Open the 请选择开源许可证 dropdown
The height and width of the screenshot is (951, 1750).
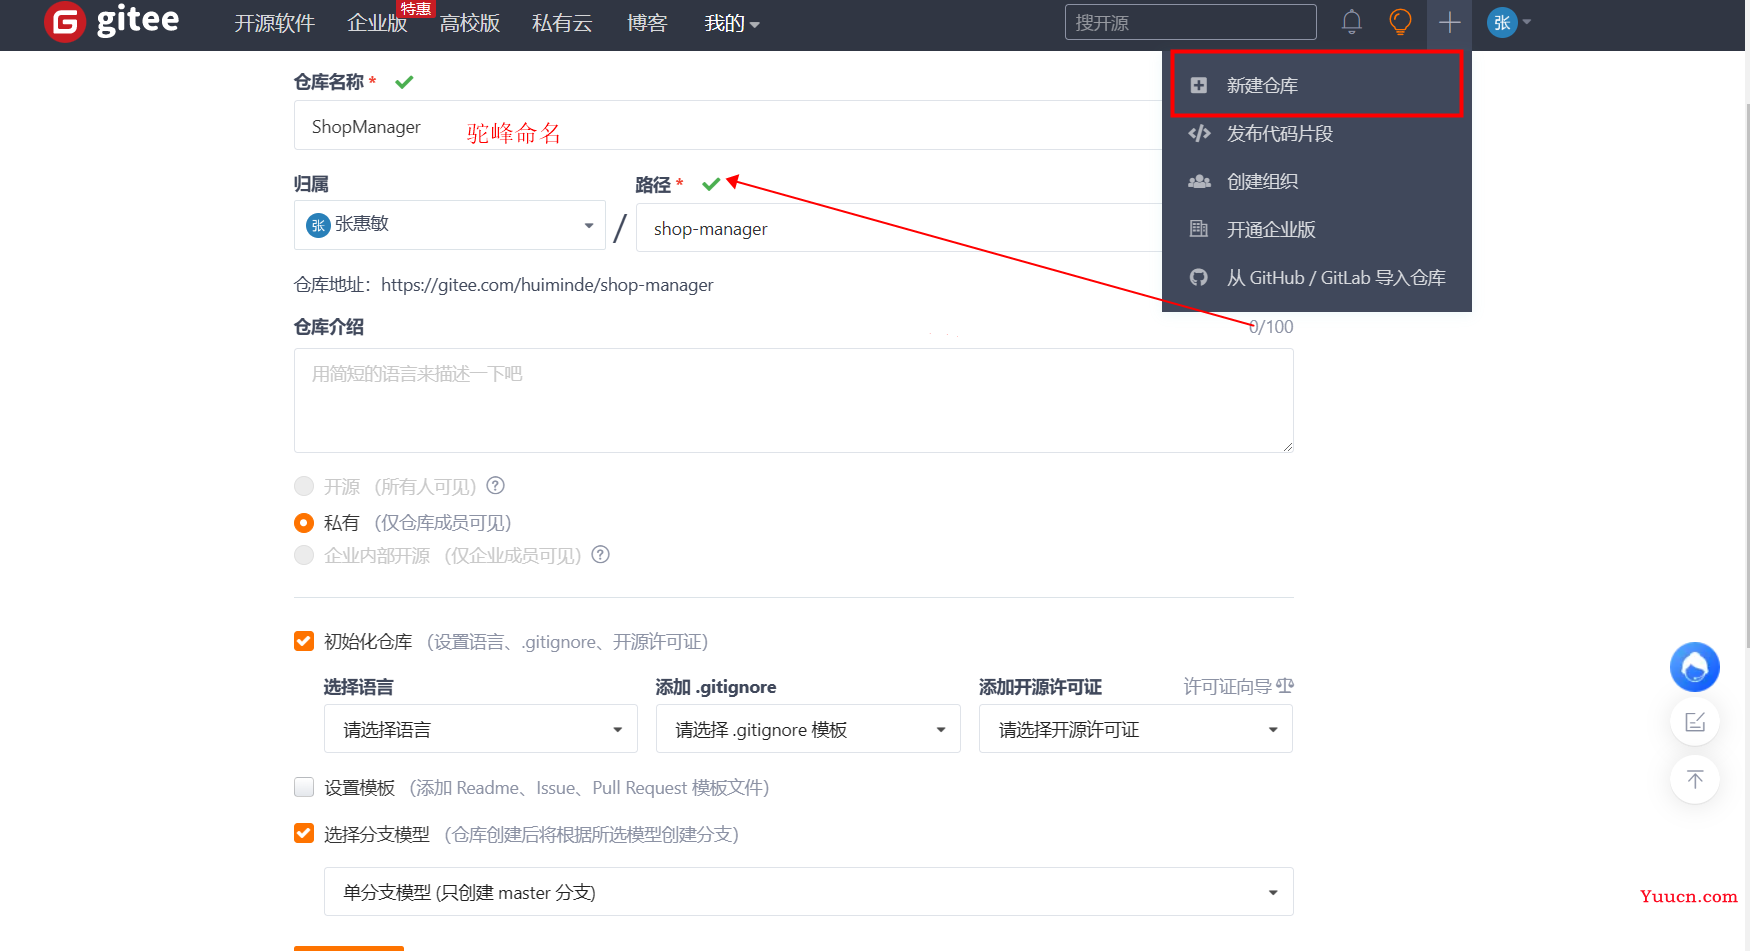pos(1136,729)
